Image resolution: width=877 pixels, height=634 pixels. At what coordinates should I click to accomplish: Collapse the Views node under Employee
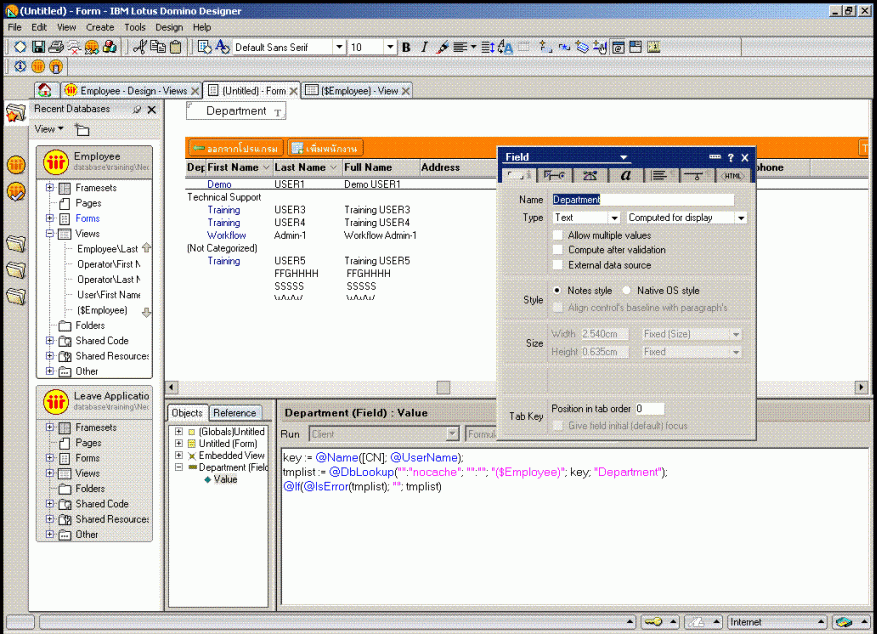click(x=50, y=234)
